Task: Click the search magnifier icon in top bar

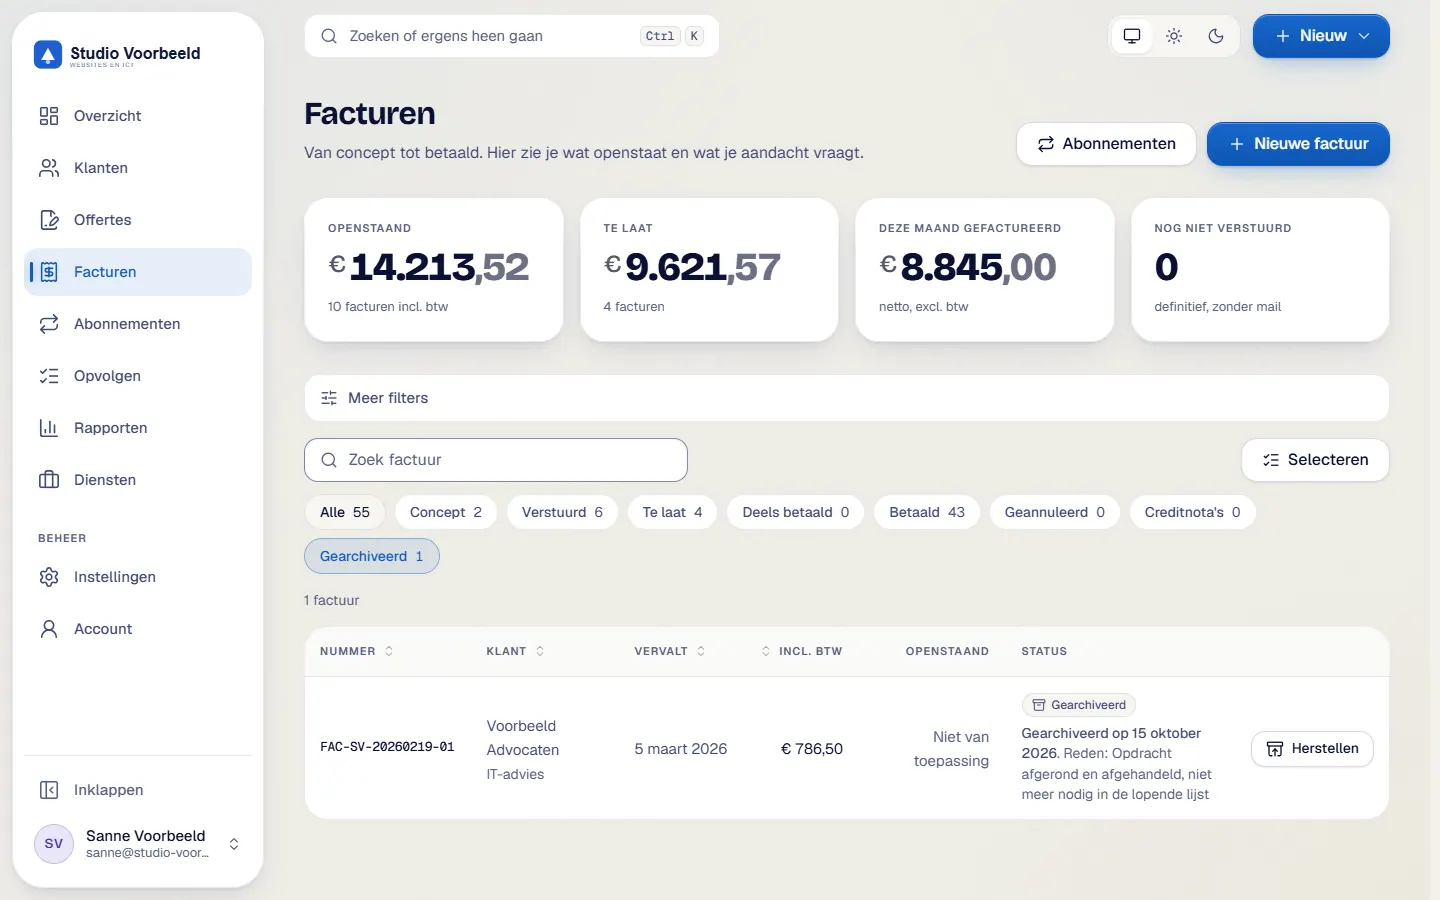Action: [329, 36]
